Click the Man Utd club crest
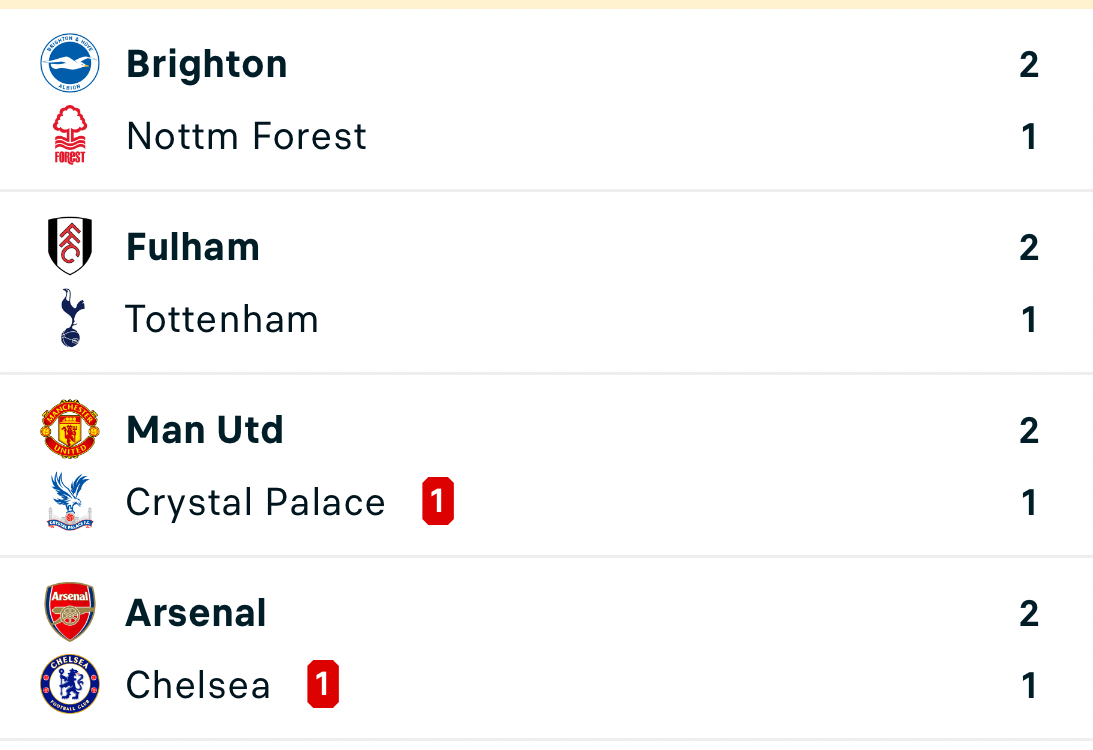This screenshot has width=1093, height=750. pos(70,430)
